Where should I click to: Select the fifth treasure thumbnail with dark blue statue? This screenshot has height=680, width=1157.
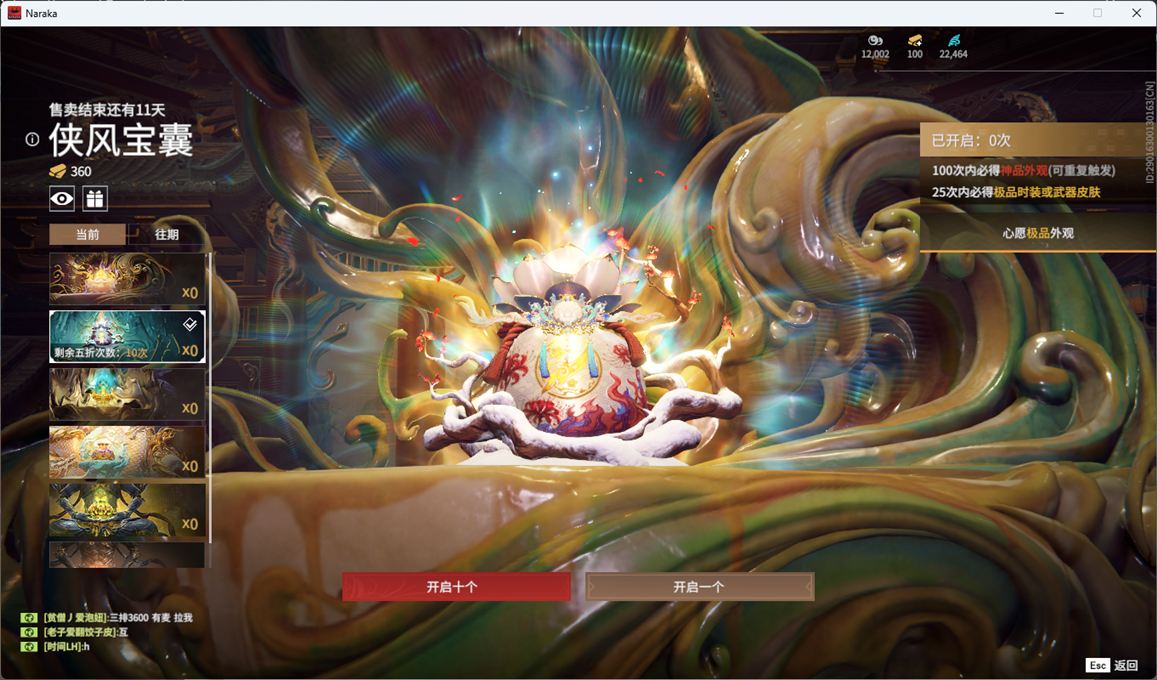coord(127,510)
